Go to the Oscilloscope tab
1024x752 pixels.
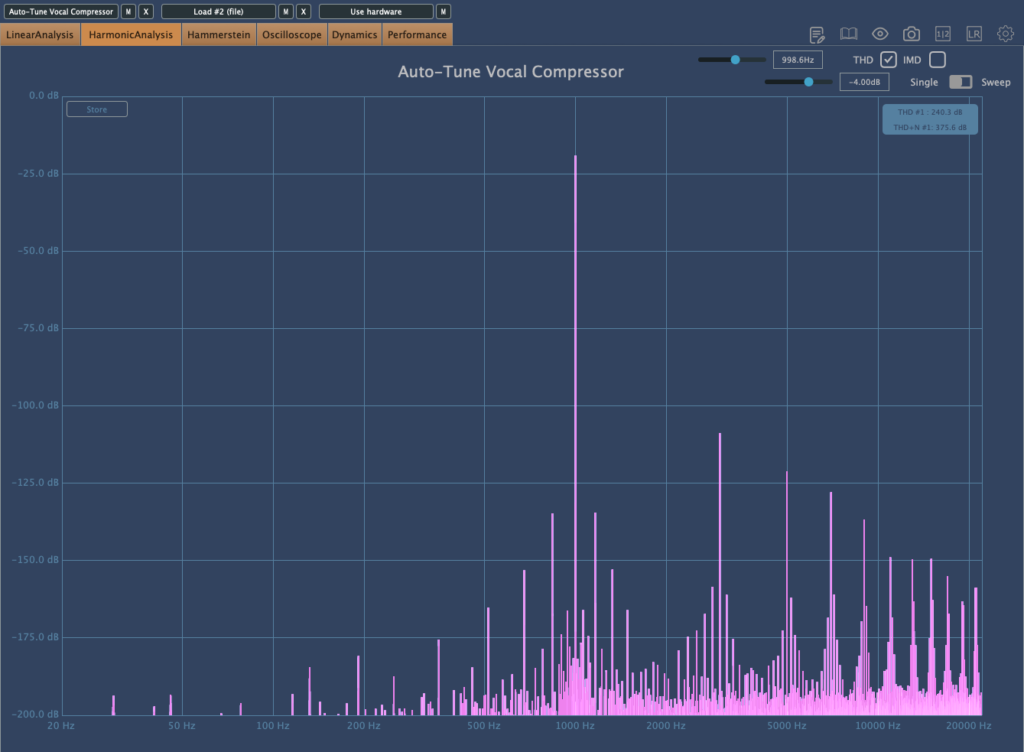292,35
